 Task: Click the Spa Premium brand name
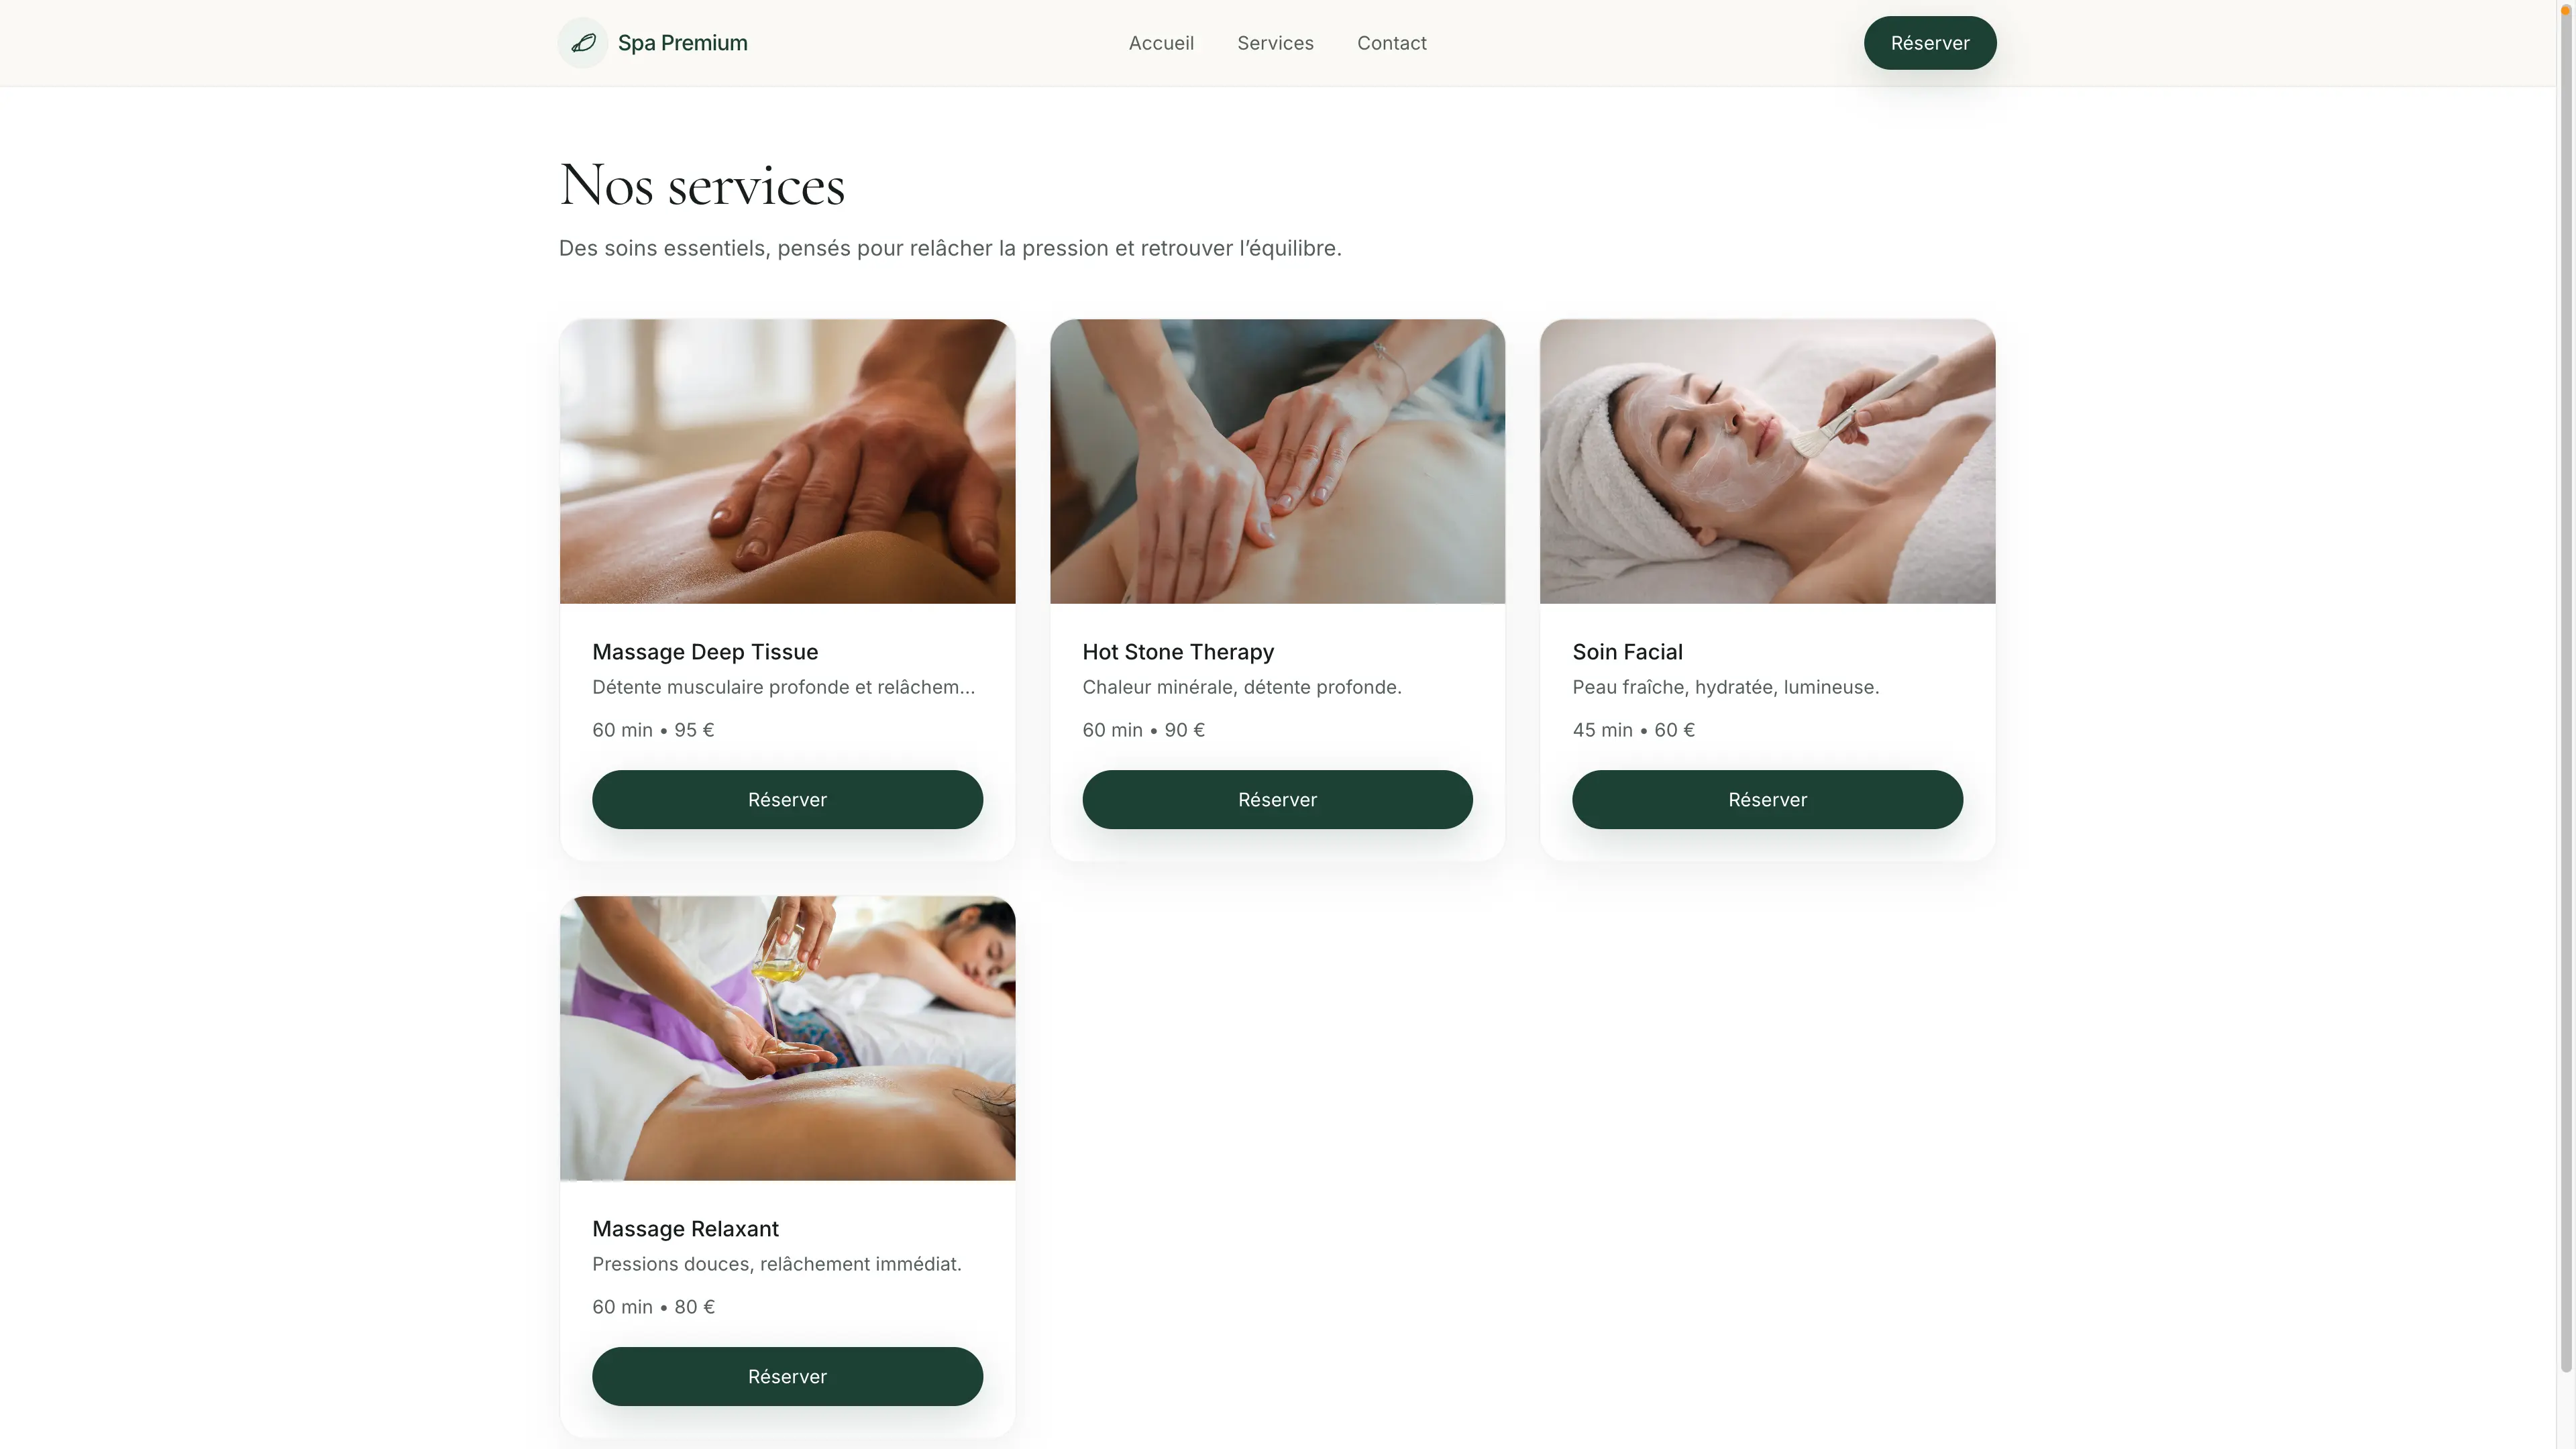682,43
